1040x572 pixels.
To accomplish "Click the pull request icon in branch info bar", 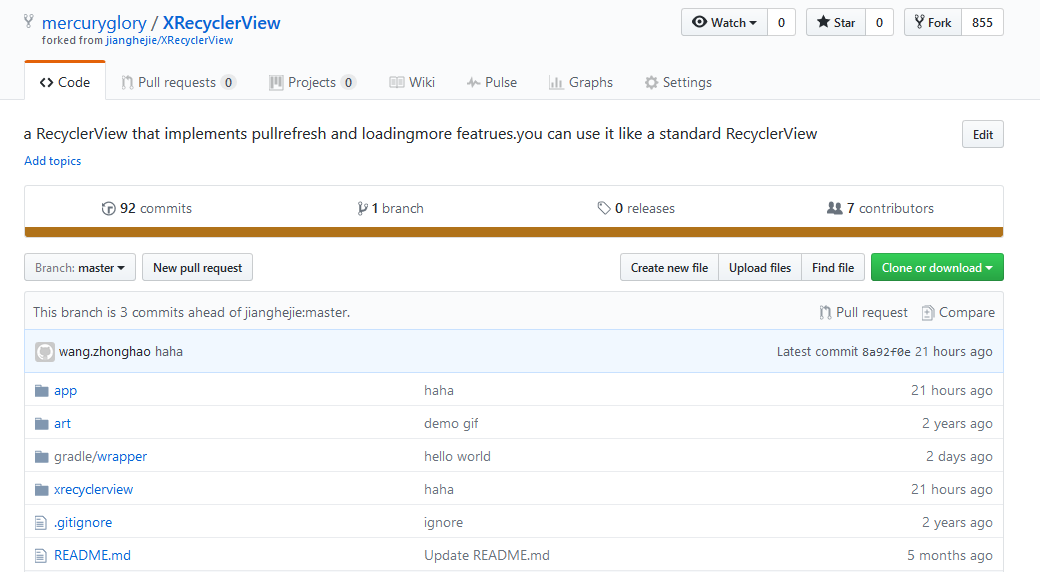I will (x=825, y=313).
